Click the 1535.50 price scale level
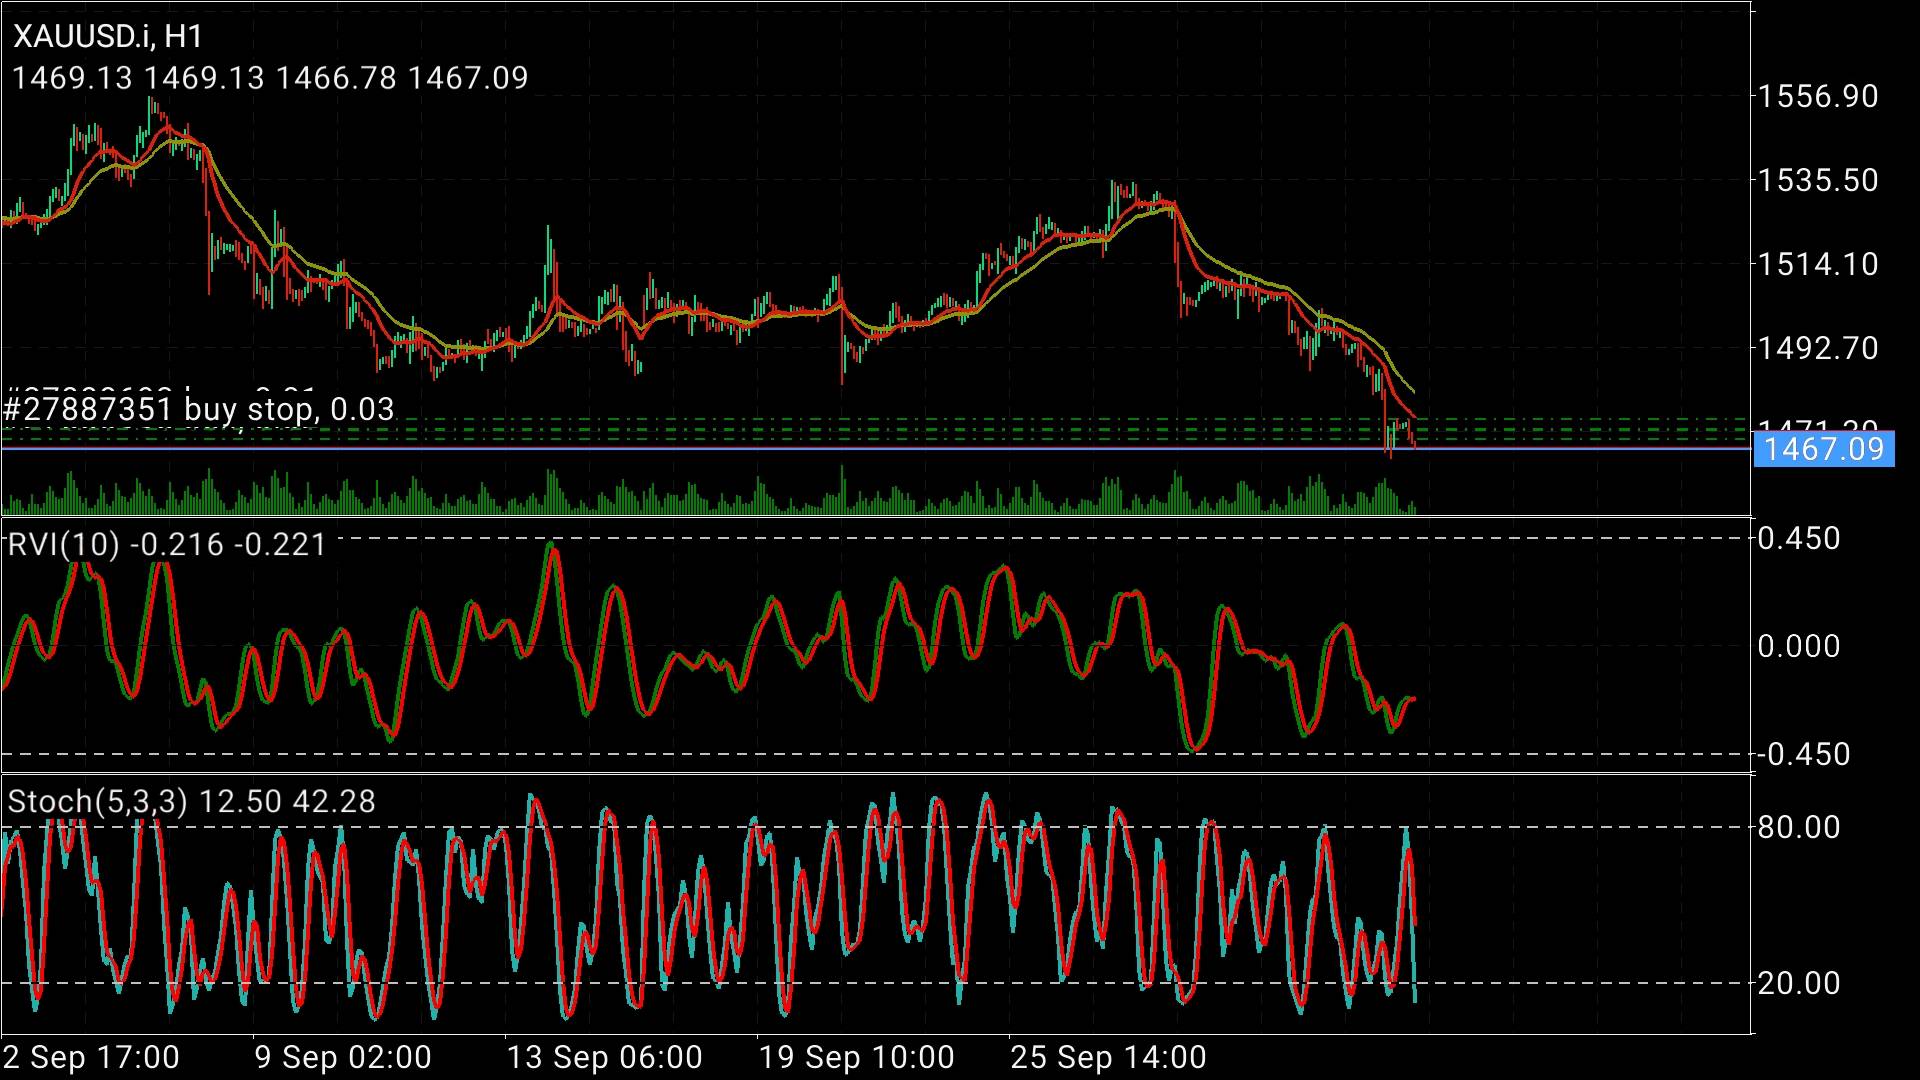The width and height of the screenshot is (1920, 1080). [x=1818, y=181]
